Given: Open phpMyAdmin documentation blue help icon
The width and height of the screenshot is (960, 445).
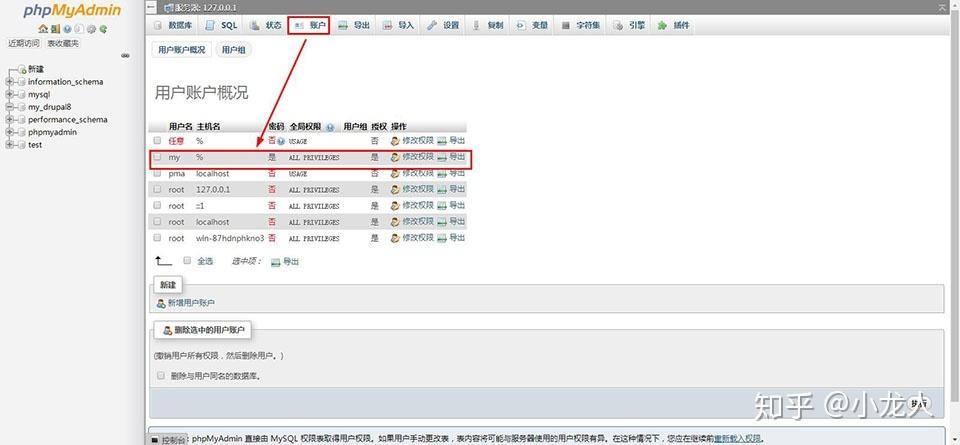Looking at the screenshot, I should coord(67,29).
